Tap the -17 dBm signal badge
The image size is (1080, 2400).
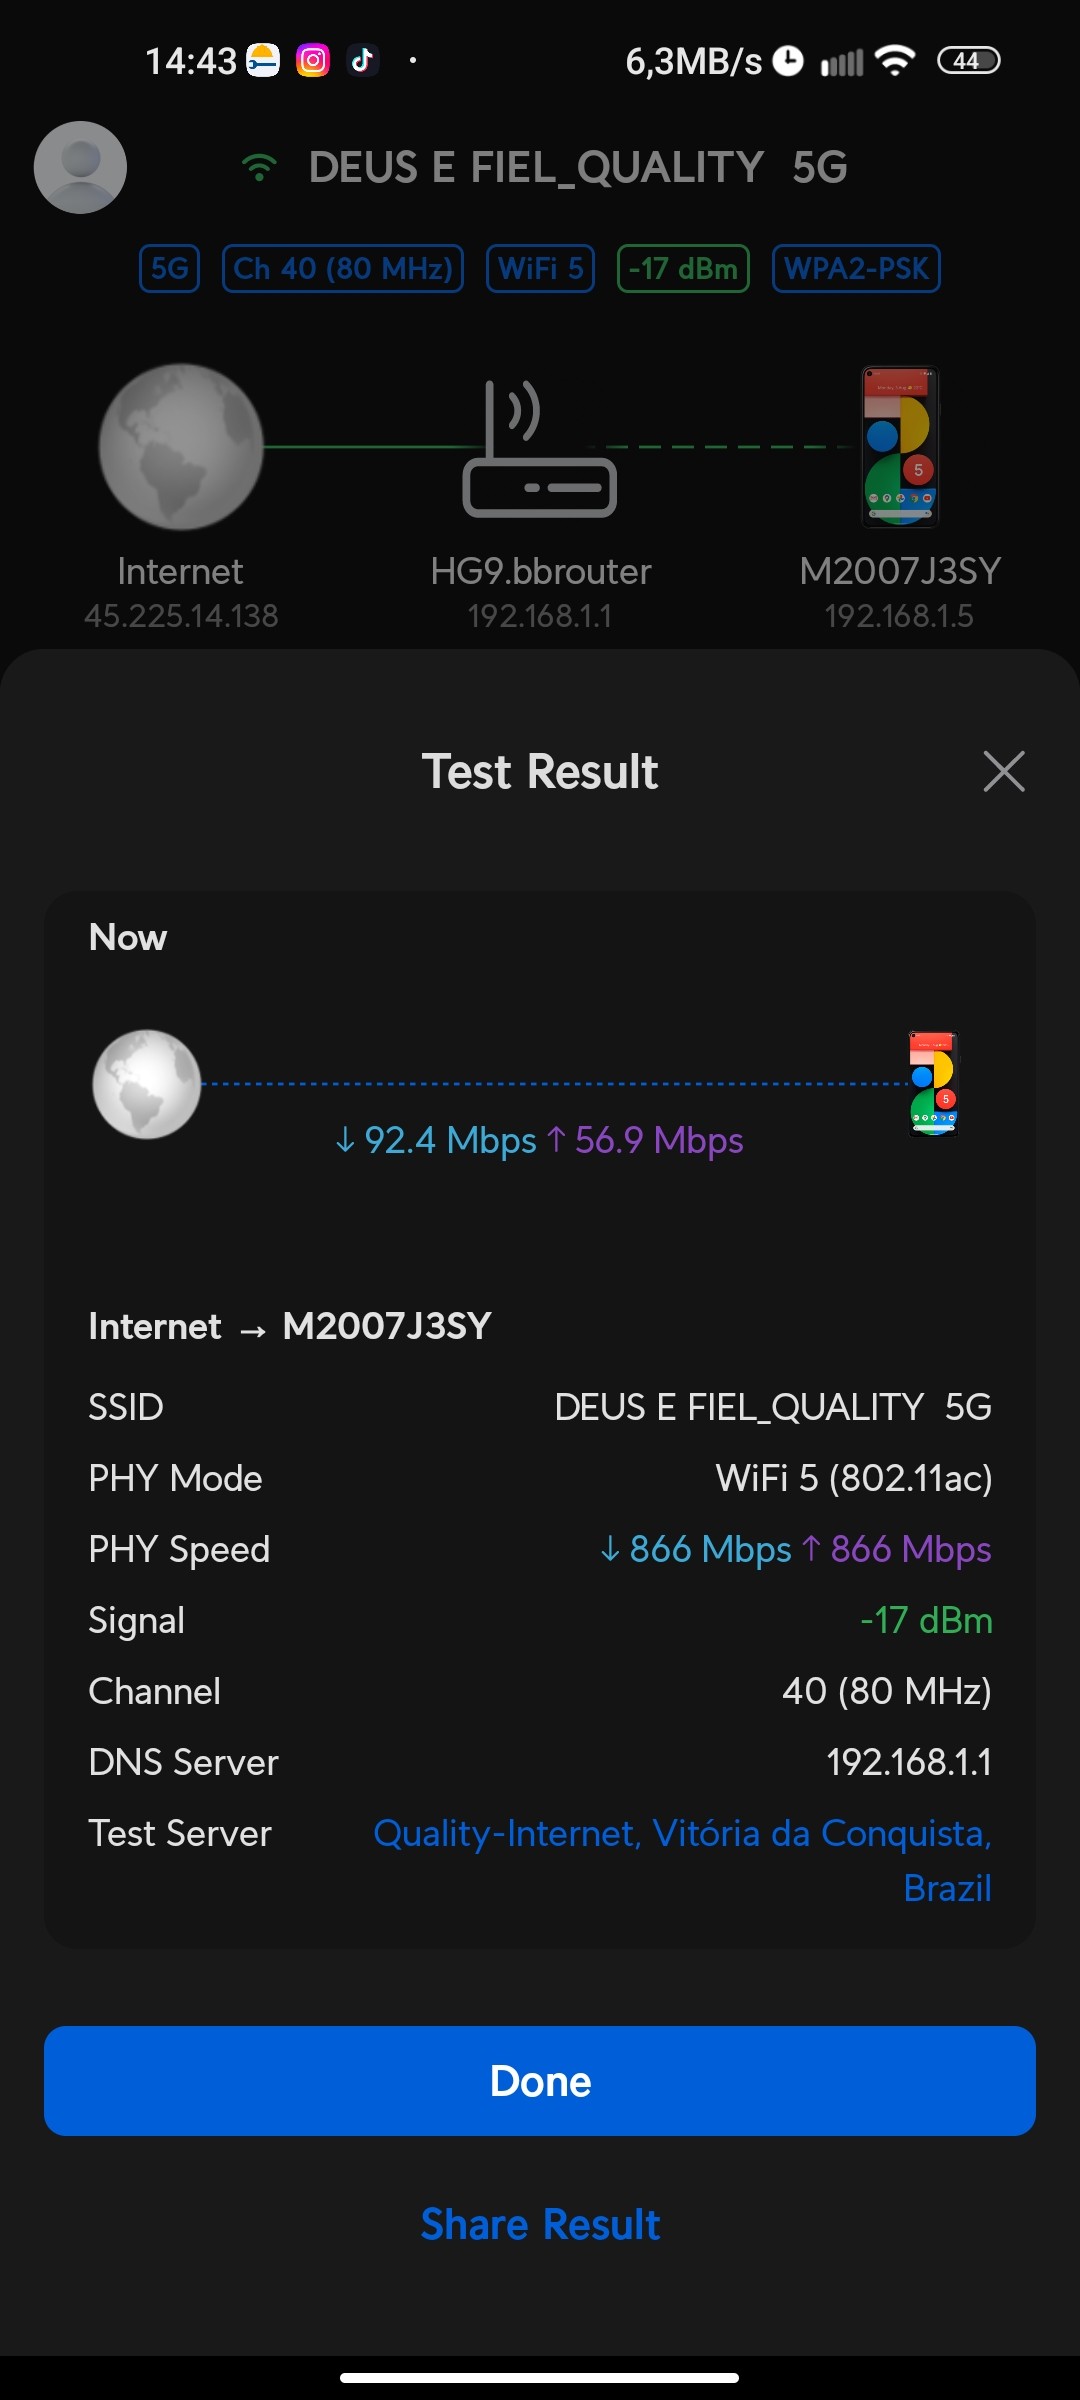tap(683, 268)
